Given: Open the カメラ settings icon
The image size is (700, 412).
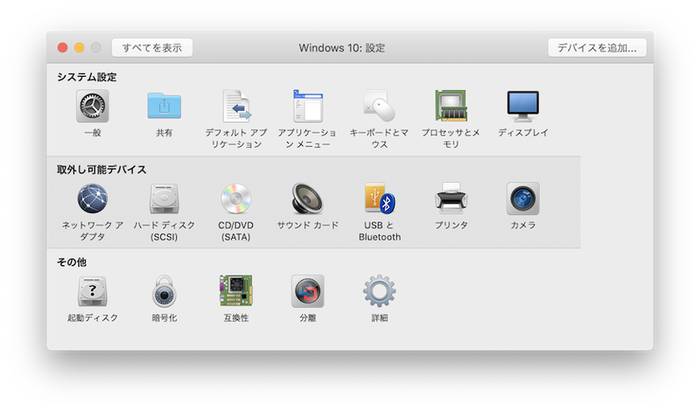Looking at the screenshot, I should coord(523,199).
